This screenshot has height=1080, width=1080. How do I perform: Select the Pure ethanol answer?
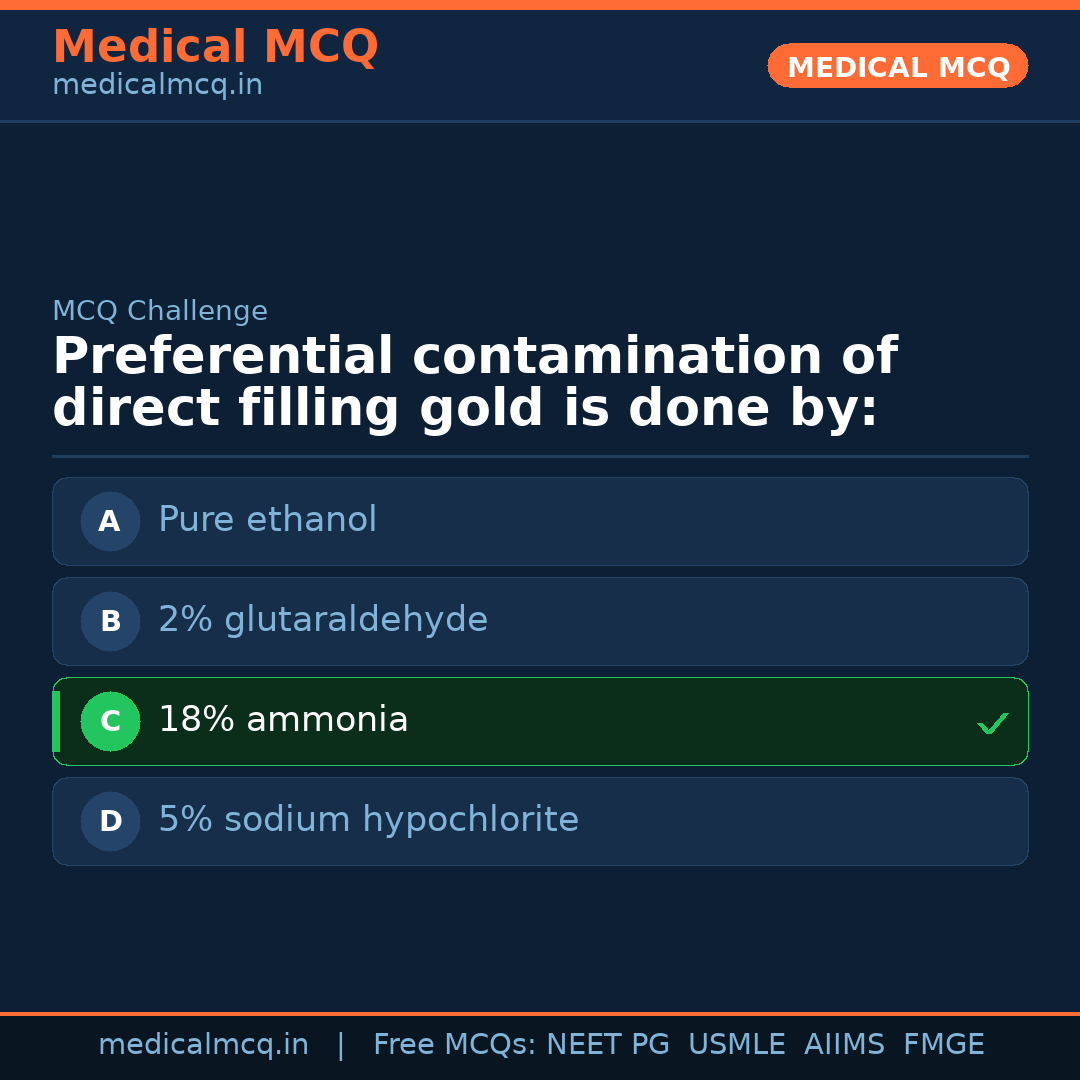268,520
